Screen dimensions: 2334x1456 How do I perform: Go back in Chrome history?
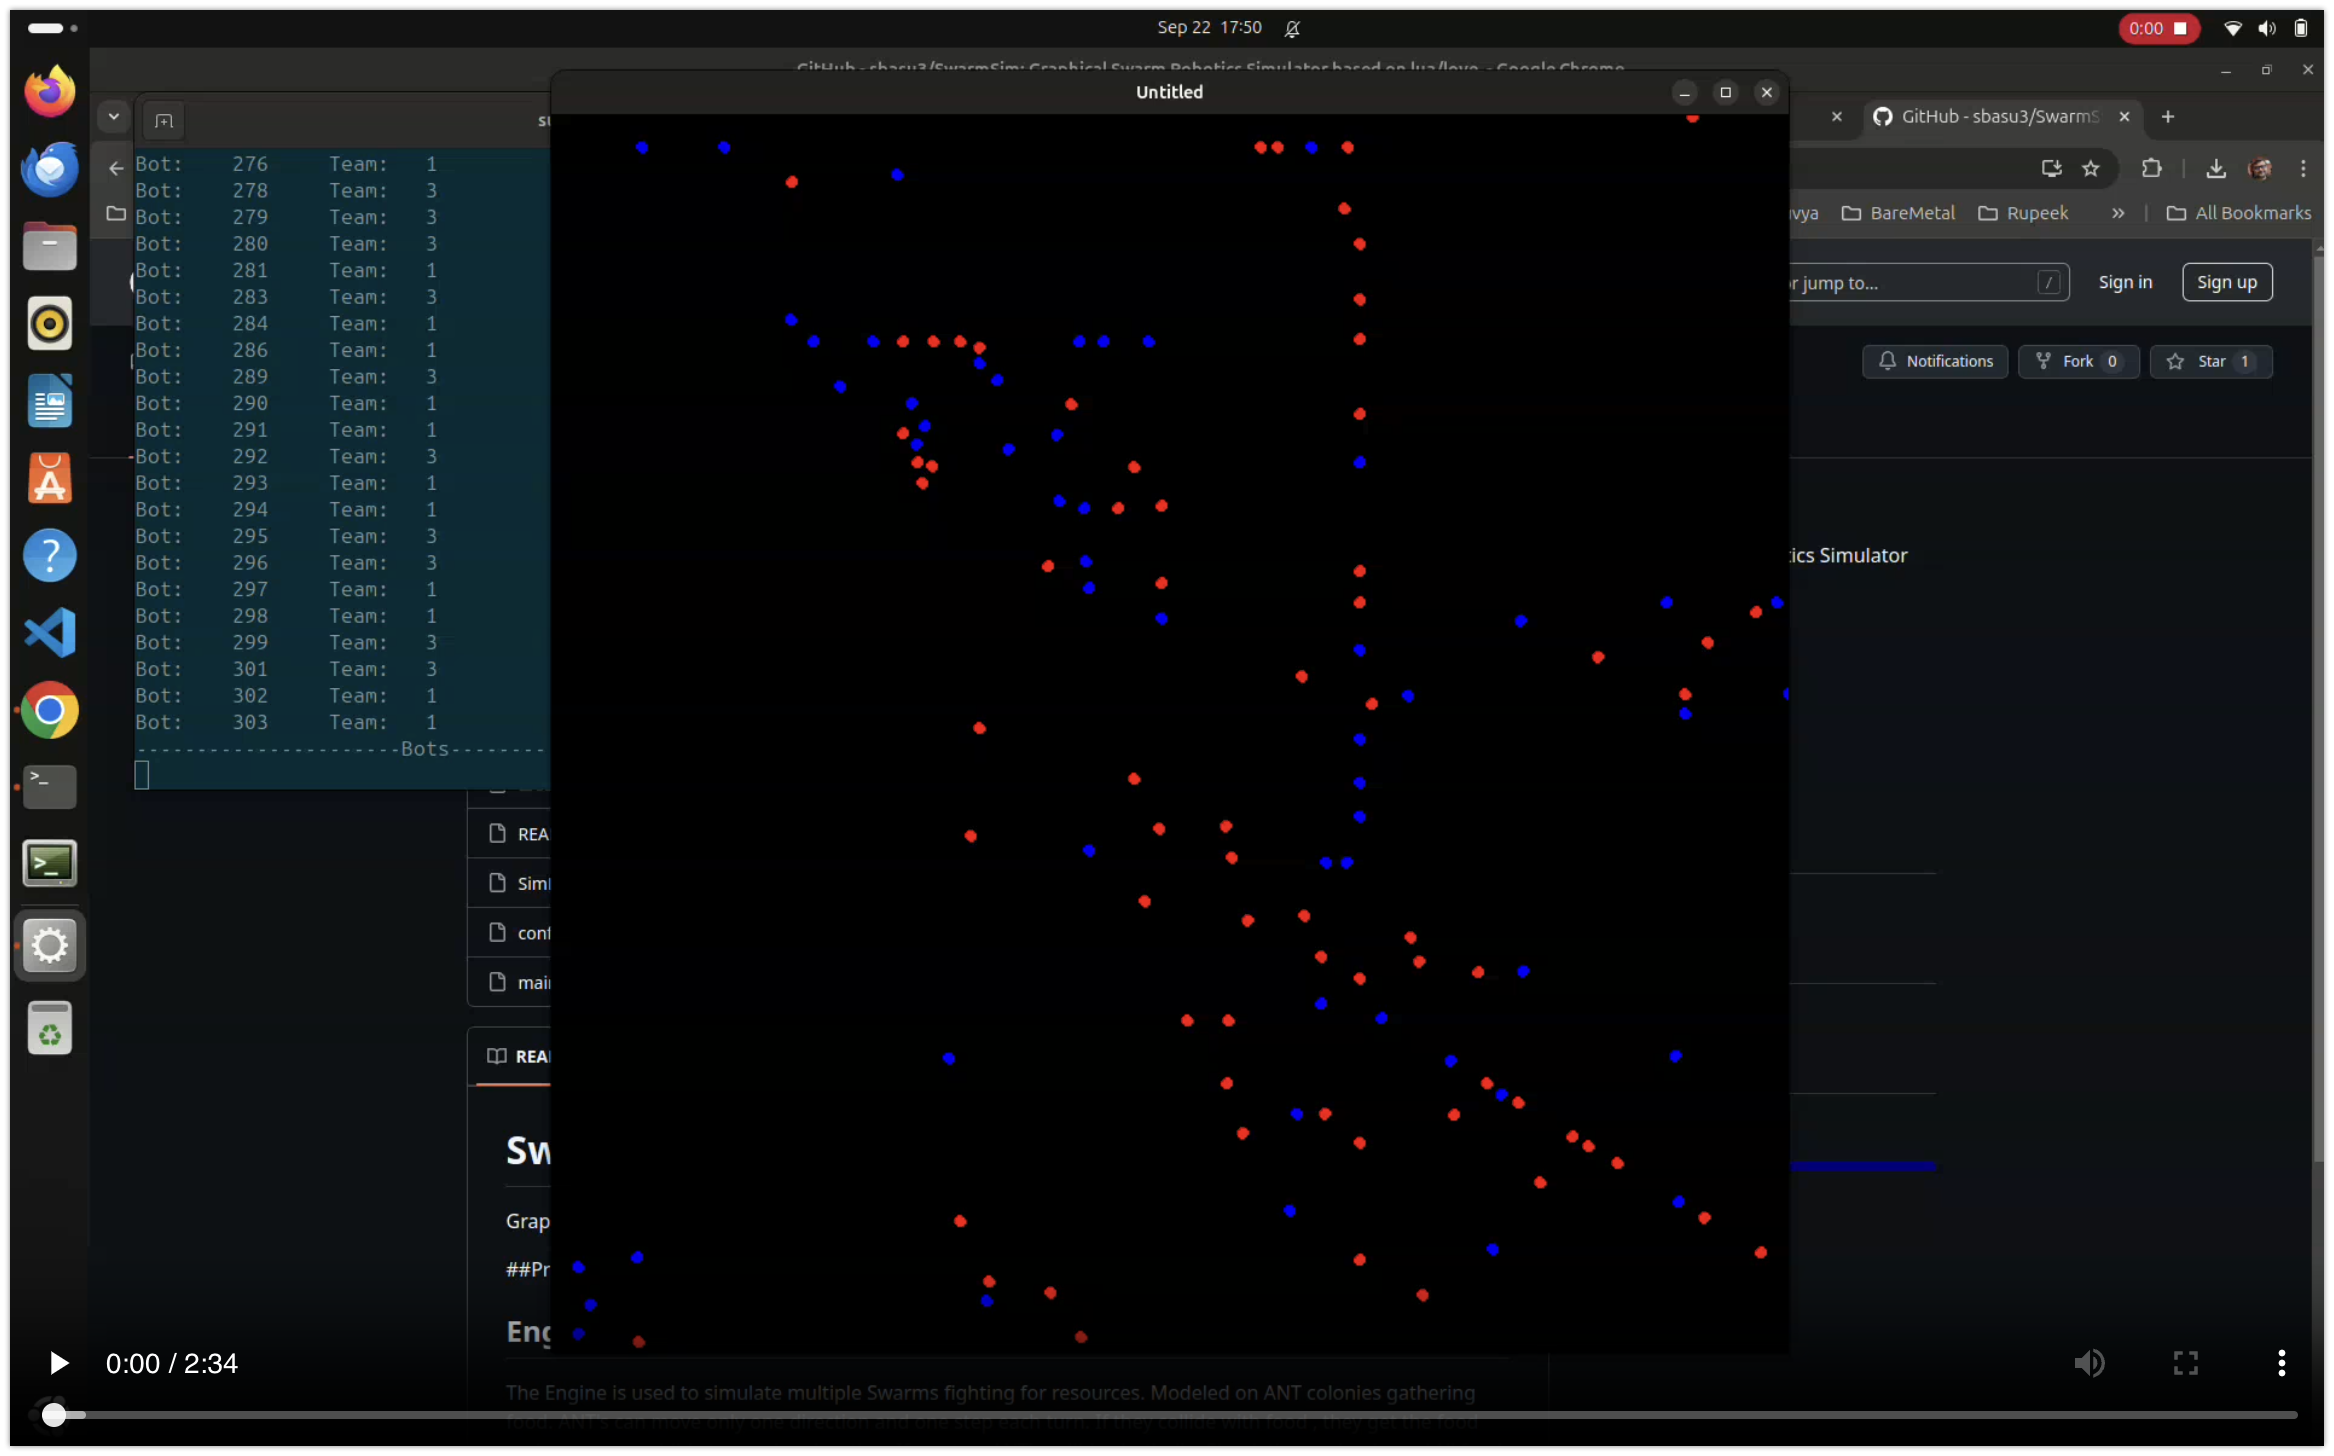116,168
